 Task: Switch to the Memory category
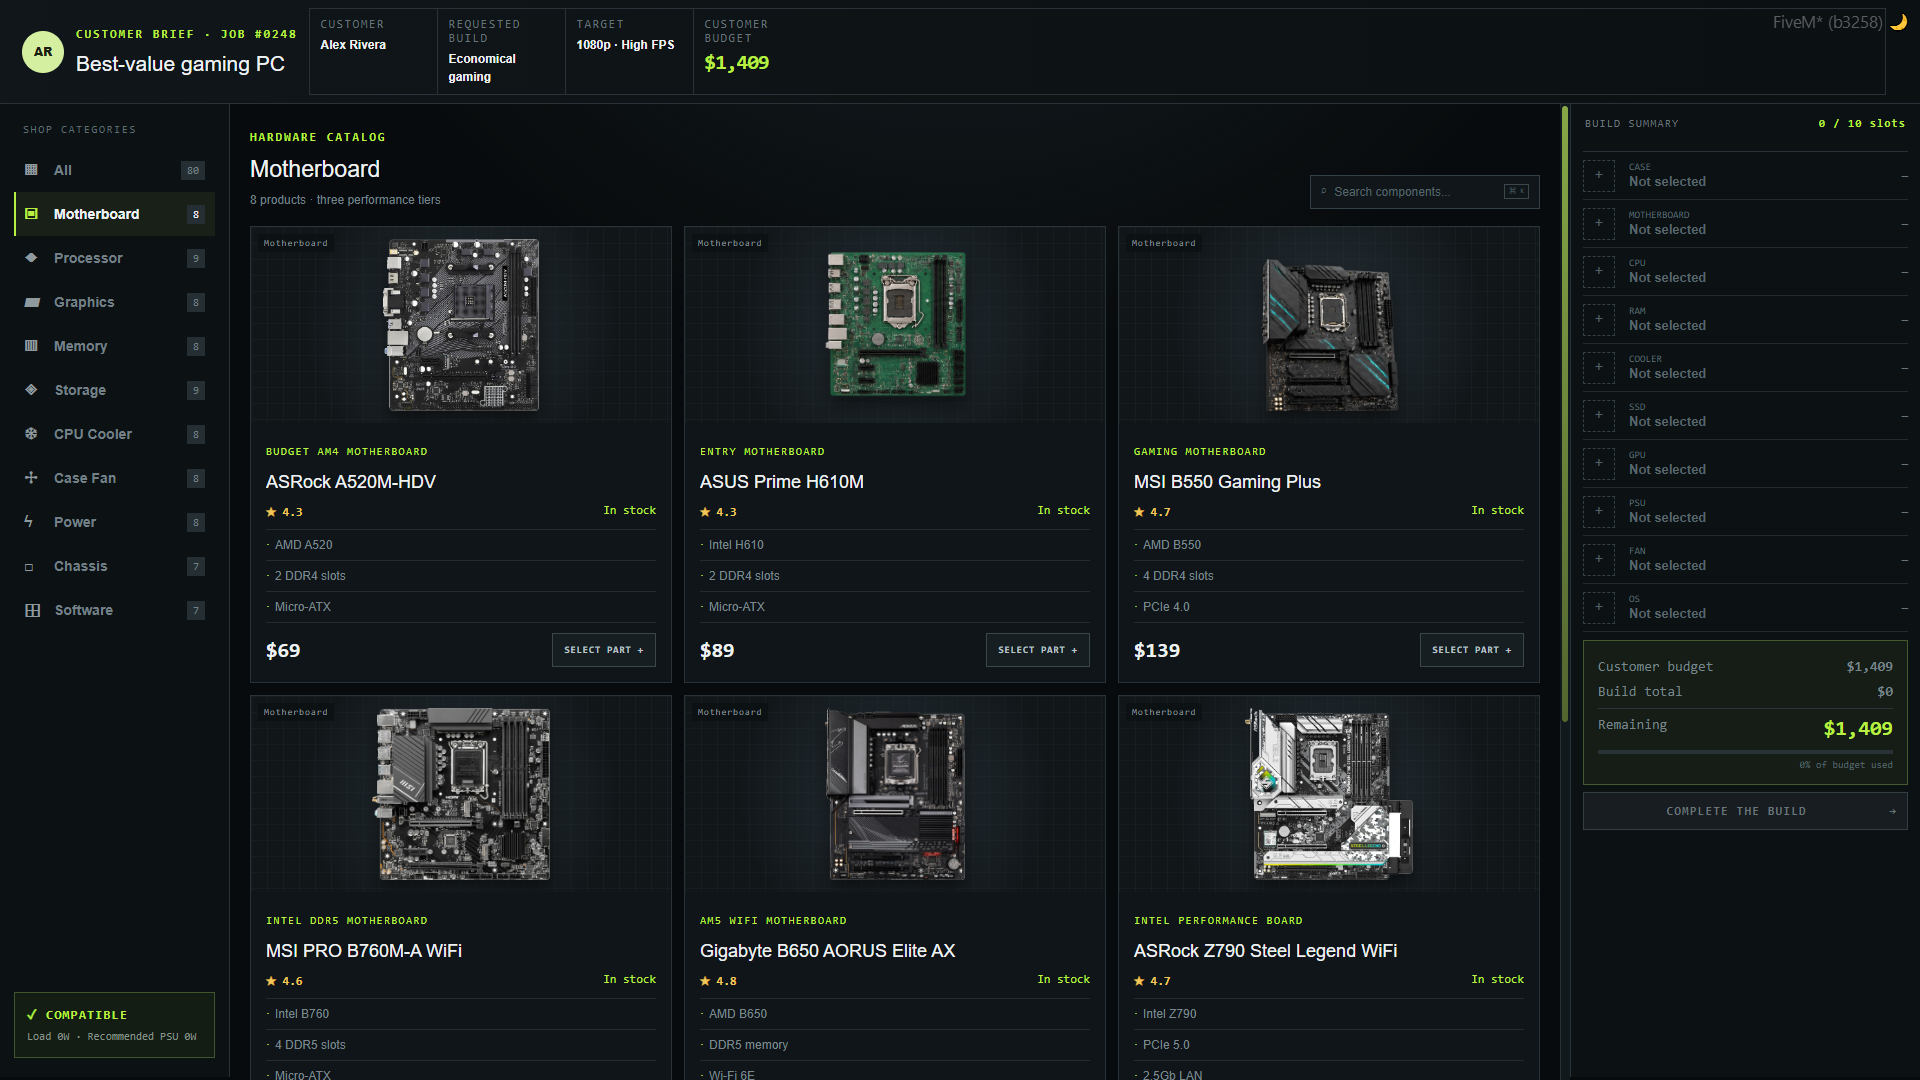114,346
